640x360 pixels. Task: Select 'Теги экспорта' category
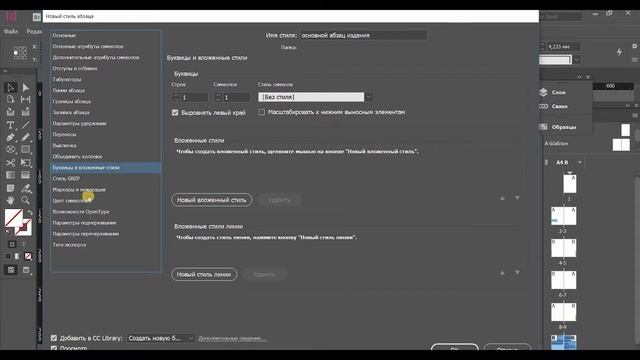click(106, 245)
